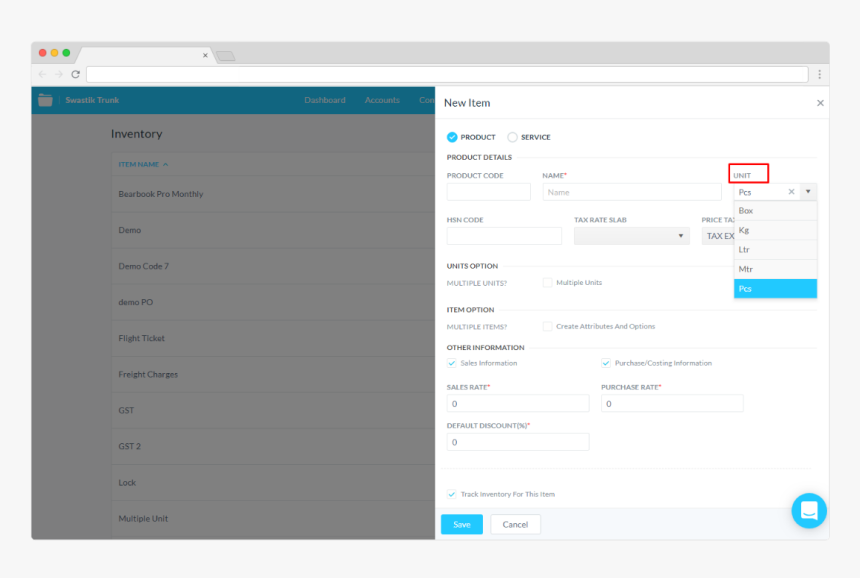Image resolution: width=860 pixels, height=578 pixels.
Task: Toggle Purchase/Costing Information checkbox
Action: (x=606, y=363)
